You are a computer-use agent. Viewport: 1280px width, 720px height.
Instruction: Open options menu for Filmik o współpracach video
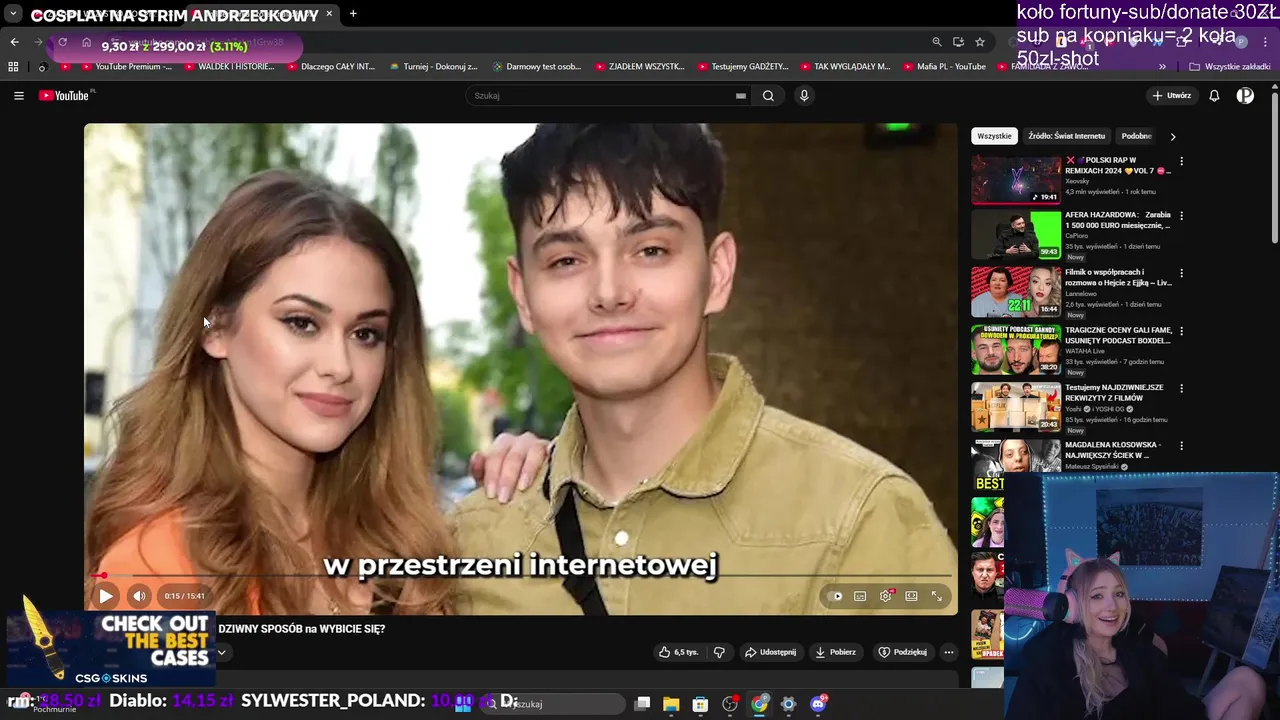point(1181,273)
